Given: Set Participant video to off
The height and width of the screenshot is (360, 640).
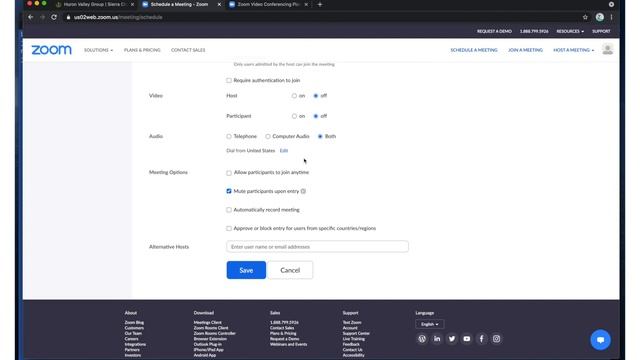Looking at the screenshot, I should (316, 116).
